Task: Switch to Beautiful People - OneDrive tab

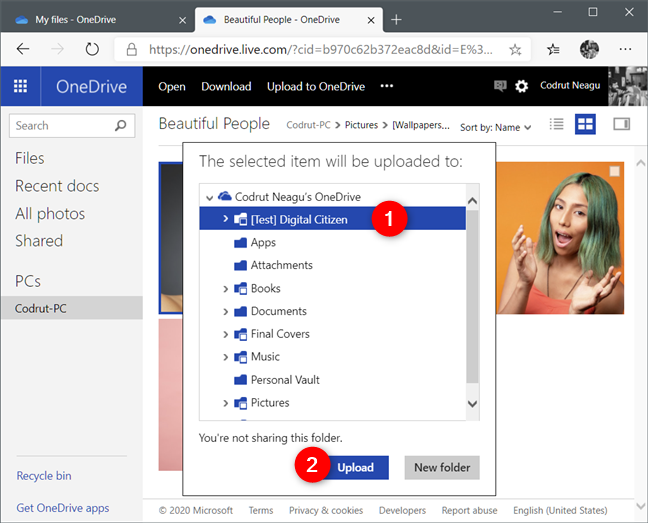Action: click(288, 19)
